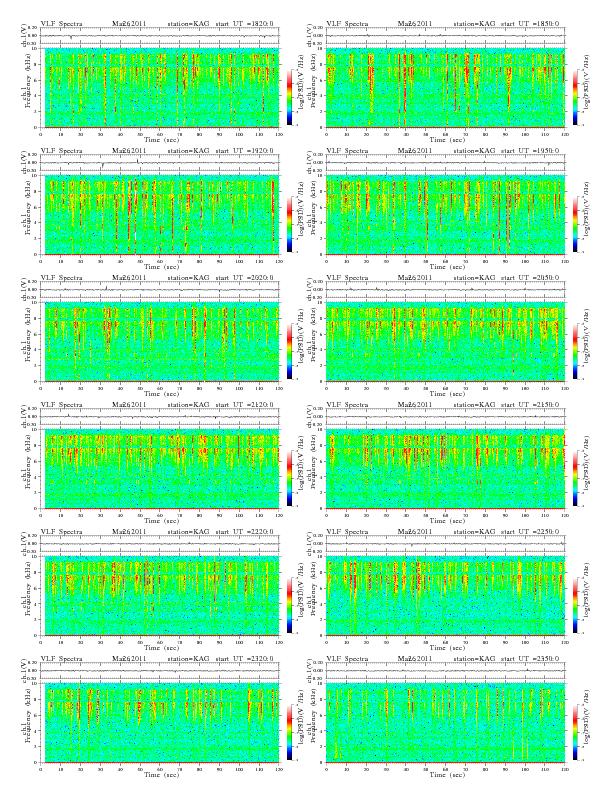This screenshot has width=612, height=792.
Task: Click the spectrogram for start UT 2220:0
Action: coord(160,596)
